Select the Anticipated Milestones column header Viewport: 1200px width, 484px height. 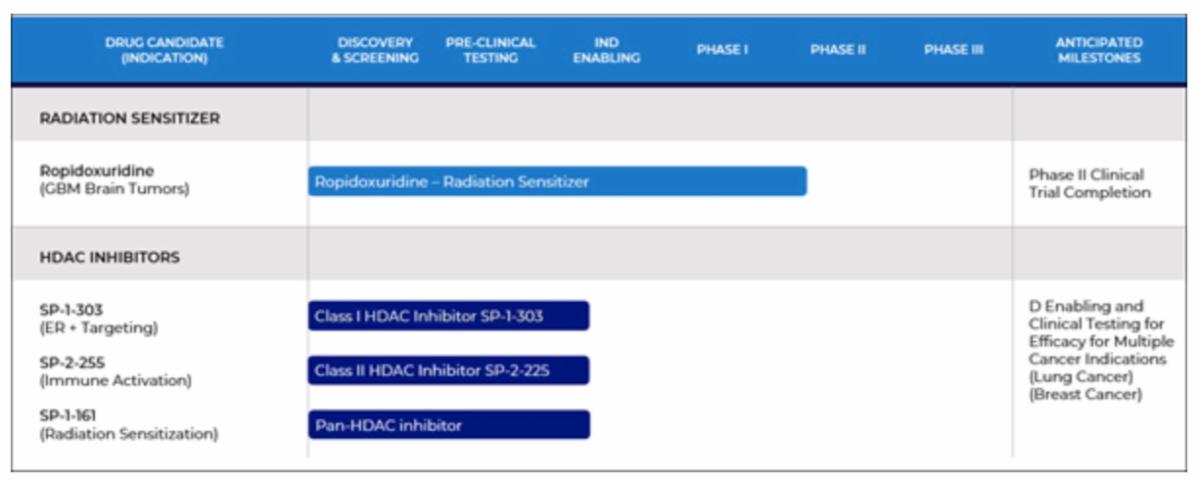[1098, 50]
